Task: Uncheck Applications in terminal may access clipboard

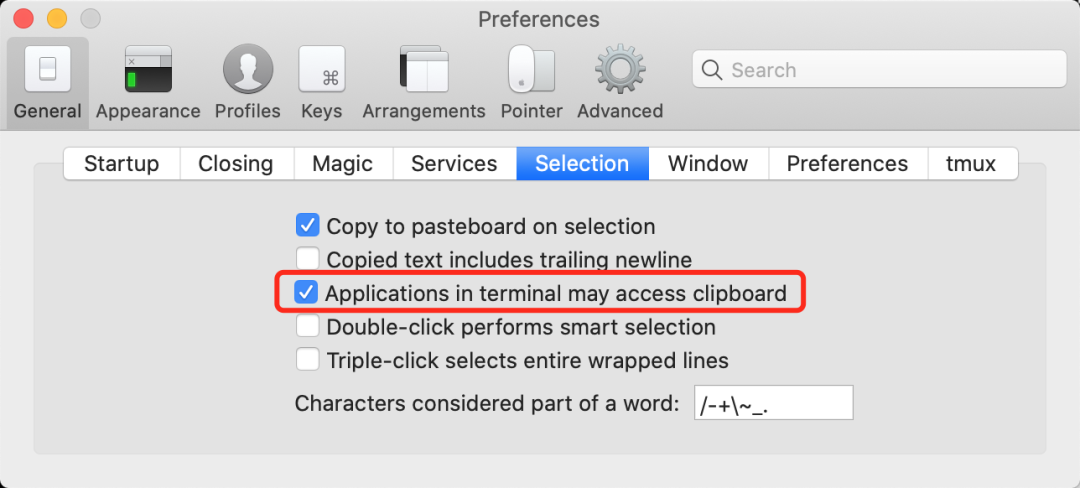Action: (306, 294)
